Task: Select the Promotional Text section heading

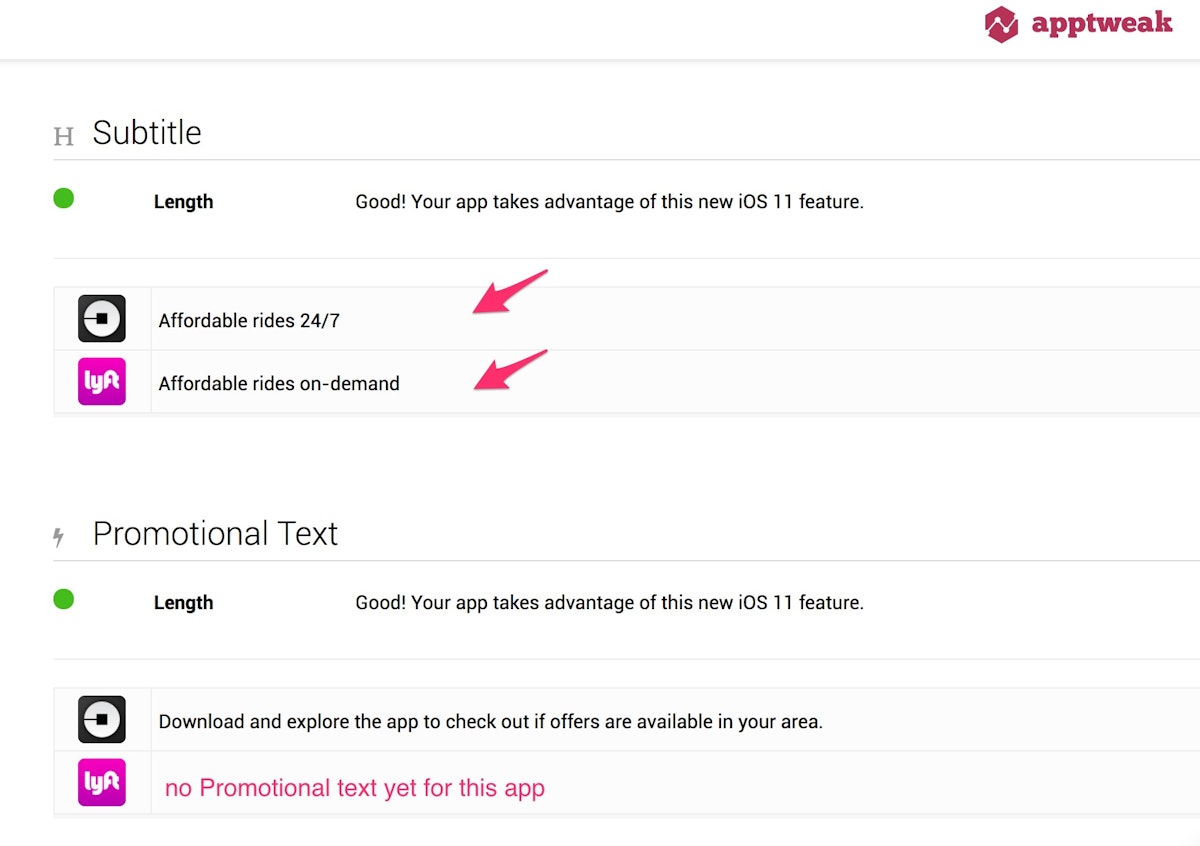Action: [x=215, y=534]
